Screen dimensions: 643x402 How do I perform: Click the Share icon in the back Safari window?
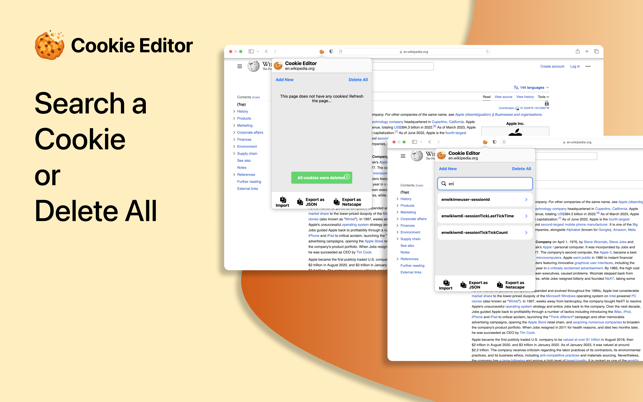click(577, 51)
